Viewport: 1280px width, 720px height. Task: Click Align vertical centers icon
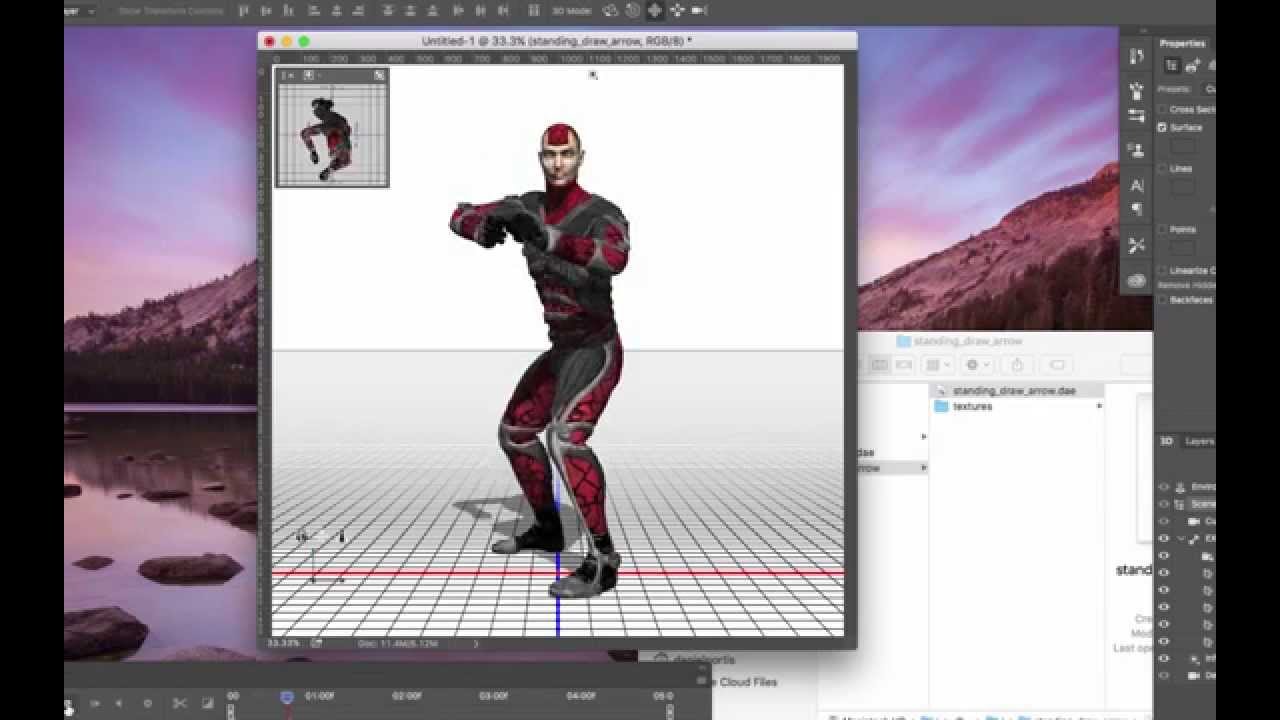point(267,11)
